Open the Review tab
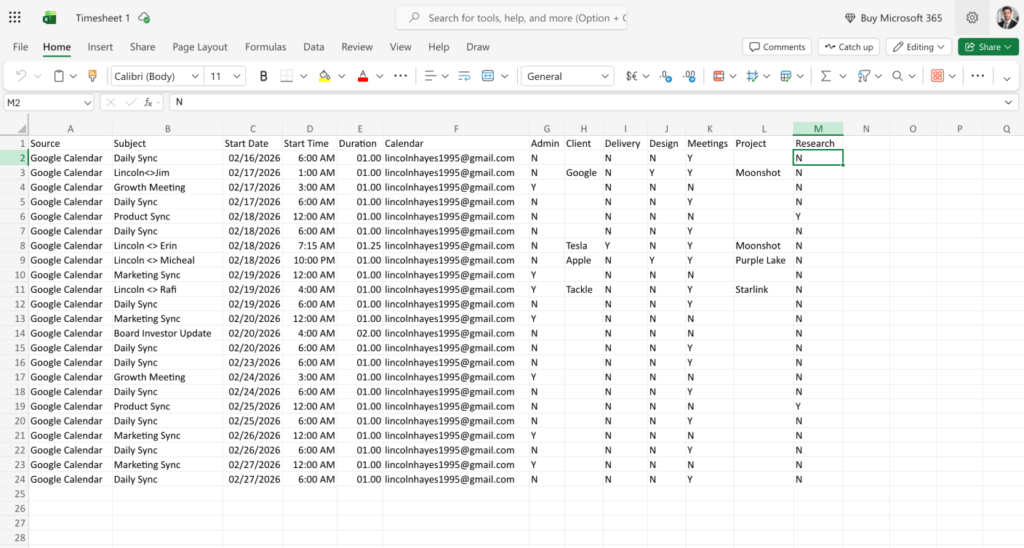 pos(357,47)
